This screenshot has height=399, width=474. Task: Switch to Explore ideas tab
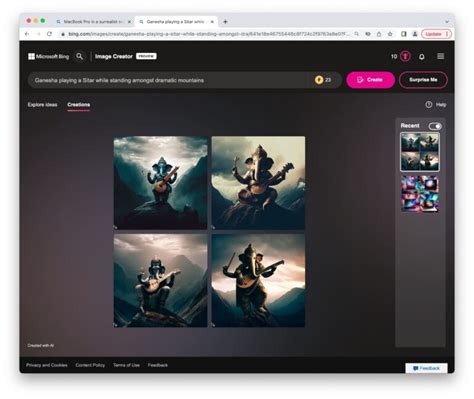[42, 105]
